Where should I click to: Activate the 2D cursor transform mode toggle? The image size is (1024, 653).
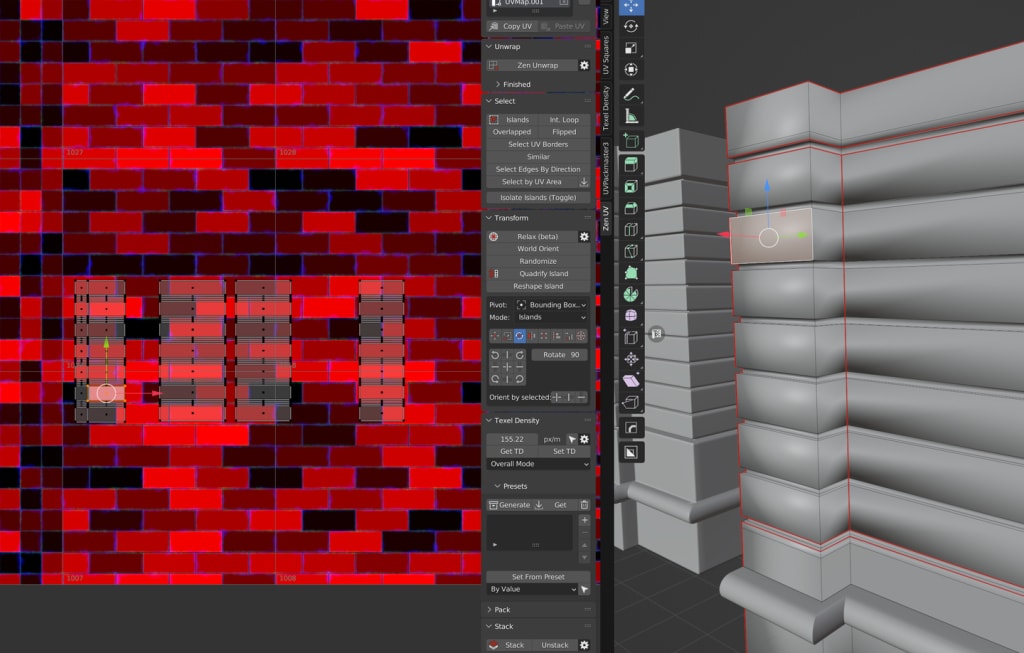[581, 336]
